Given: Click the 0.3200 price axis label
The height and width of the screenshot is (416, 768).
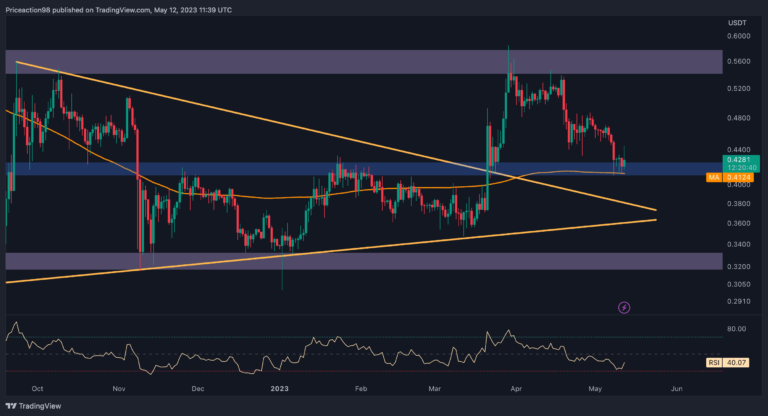Looking at the screenshot, I should click(x=739, y=267).
